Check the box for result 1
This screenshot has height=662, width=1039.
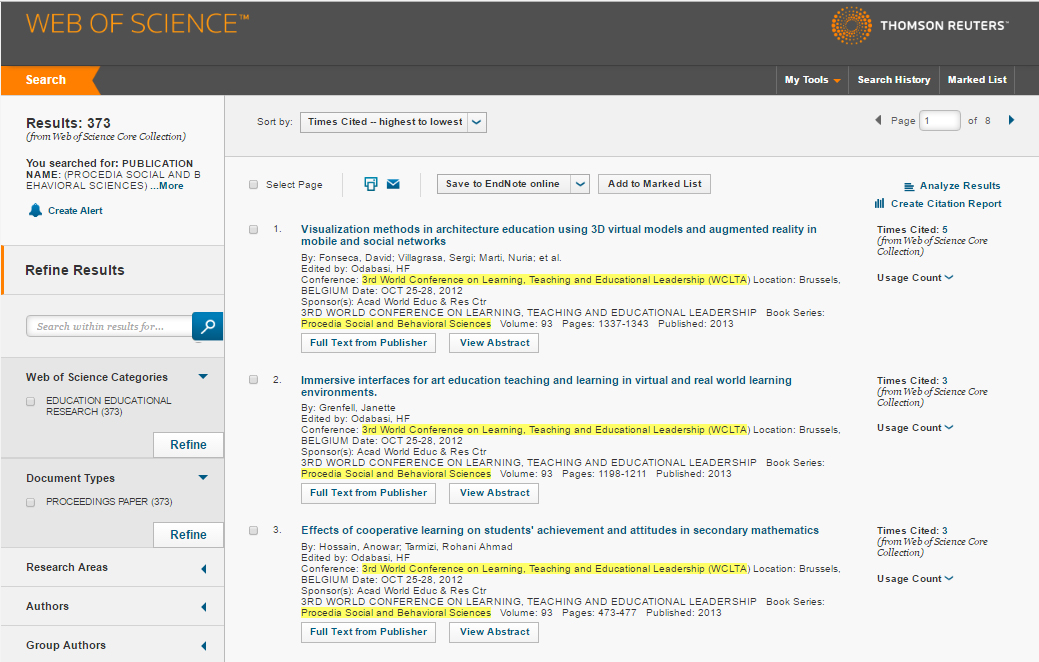click(x=253, y=229)
